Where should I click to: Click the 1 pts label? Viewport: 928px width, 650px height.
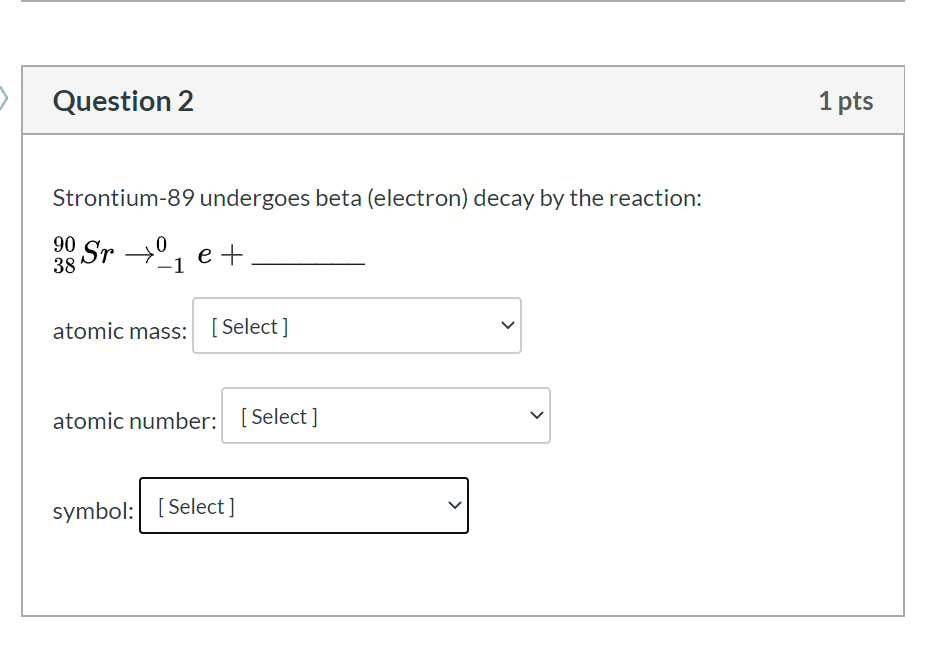(846, 100)
